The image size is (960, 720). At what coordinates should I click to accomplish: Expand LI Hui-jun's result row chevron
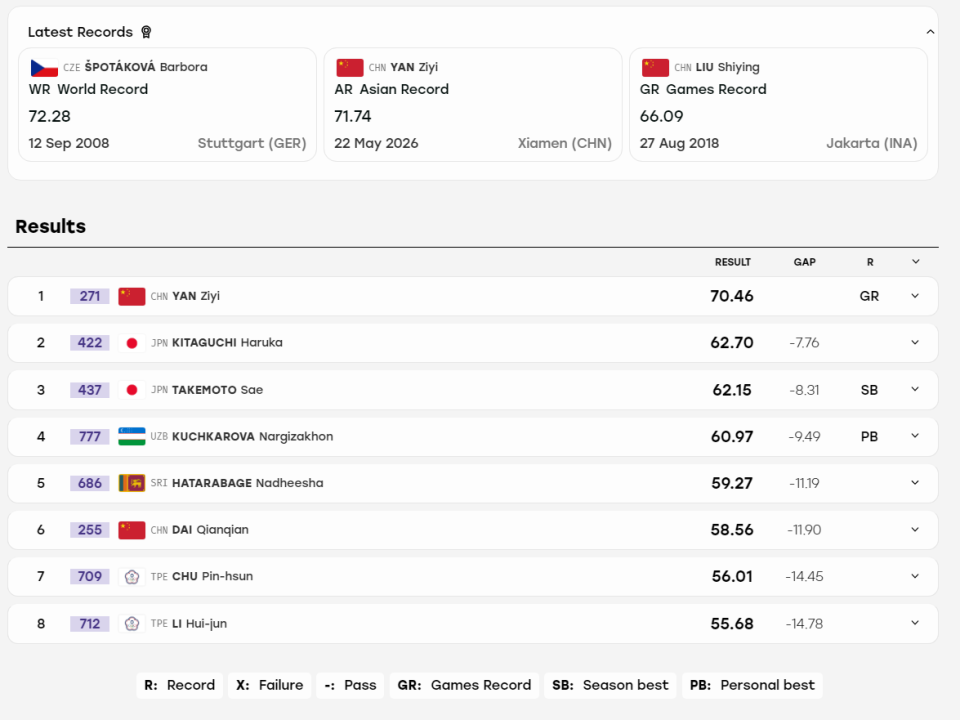[x=915, y=623]
